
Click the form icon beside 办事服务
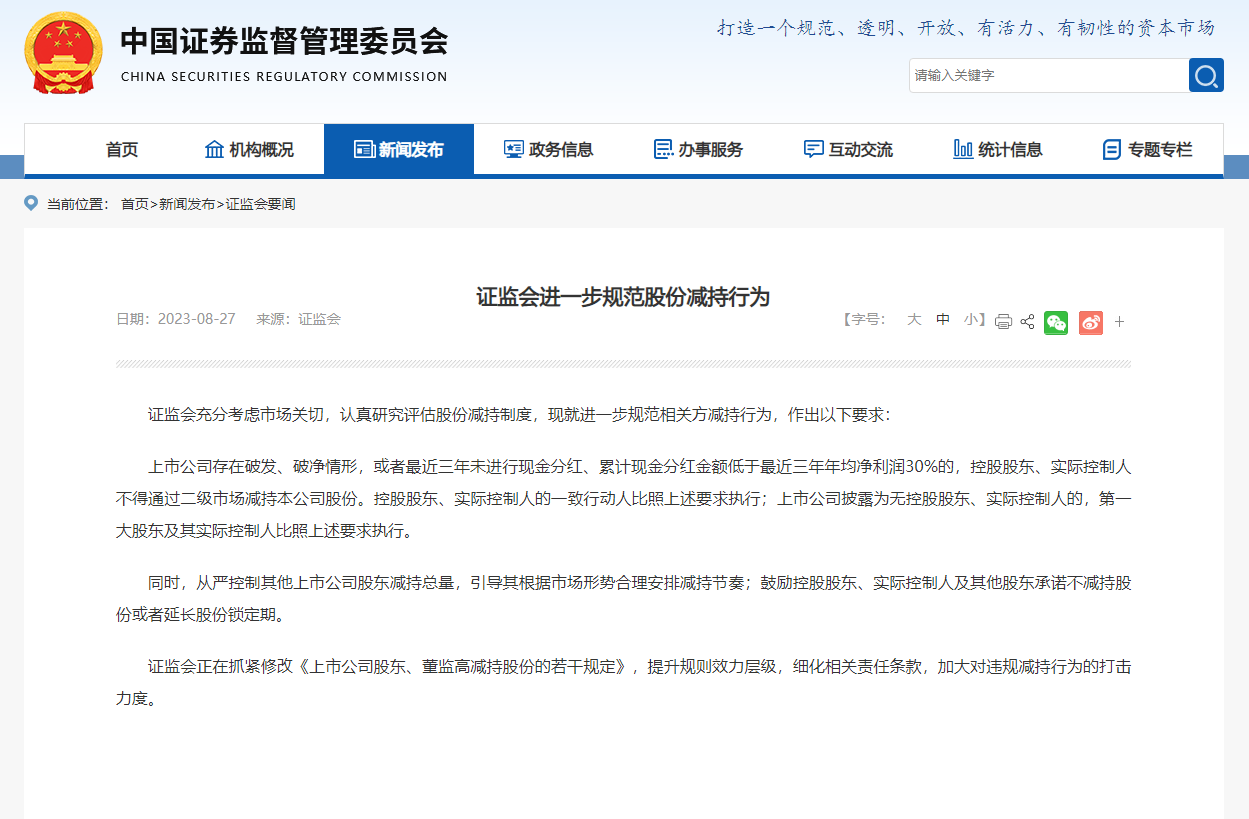[x=663, y=150]
